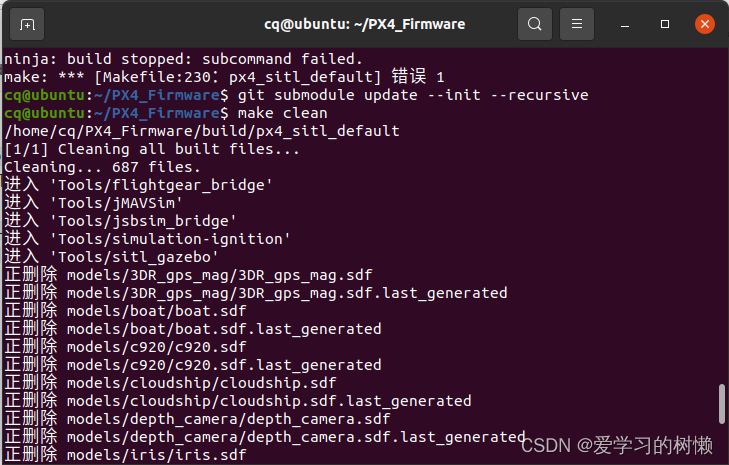Close the terminal window

coord(704,23)
